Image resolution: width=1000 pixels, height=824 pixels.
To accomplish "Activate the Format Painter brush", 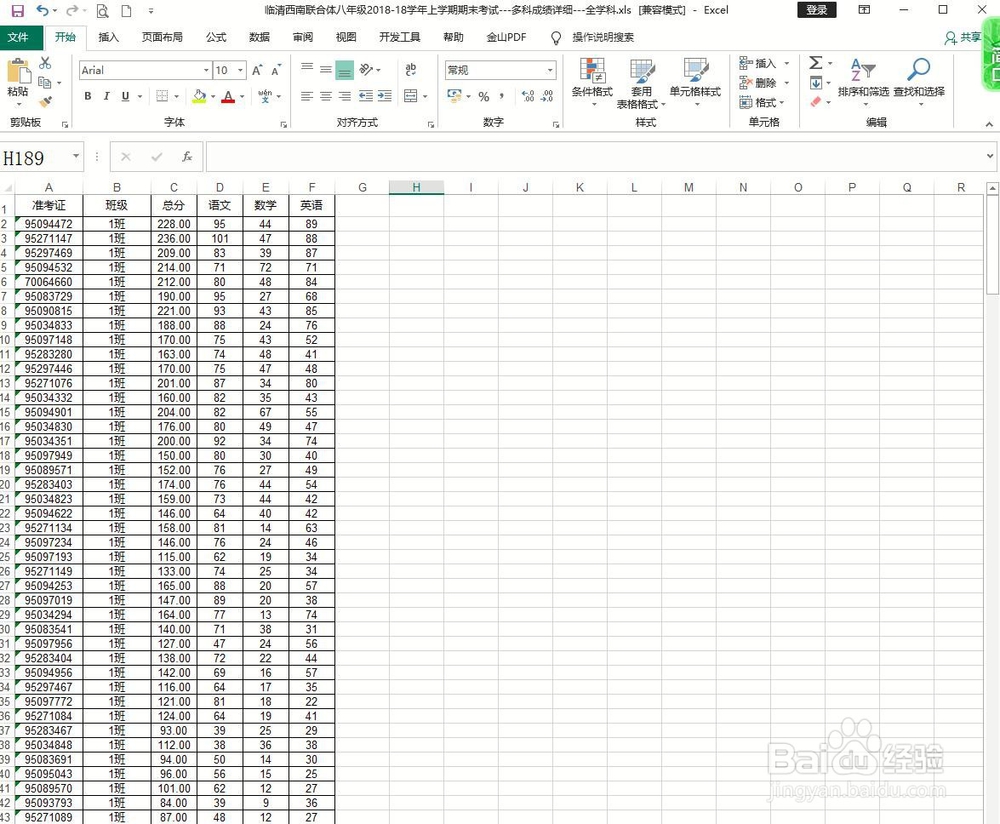I will pyautogui.click(x=45, y=101).
